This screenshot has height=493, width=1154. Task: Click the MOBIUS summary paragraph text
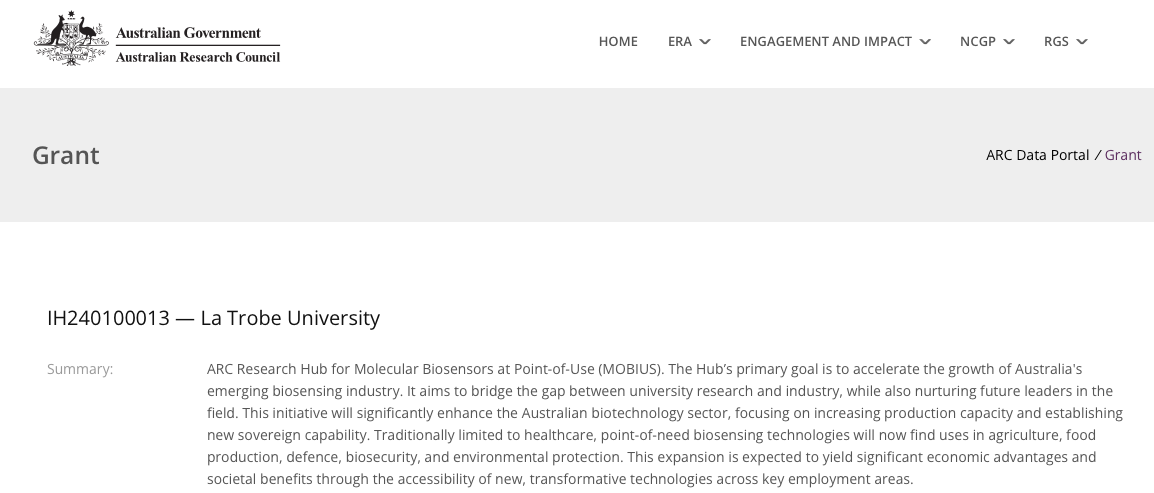coord(665,424)
